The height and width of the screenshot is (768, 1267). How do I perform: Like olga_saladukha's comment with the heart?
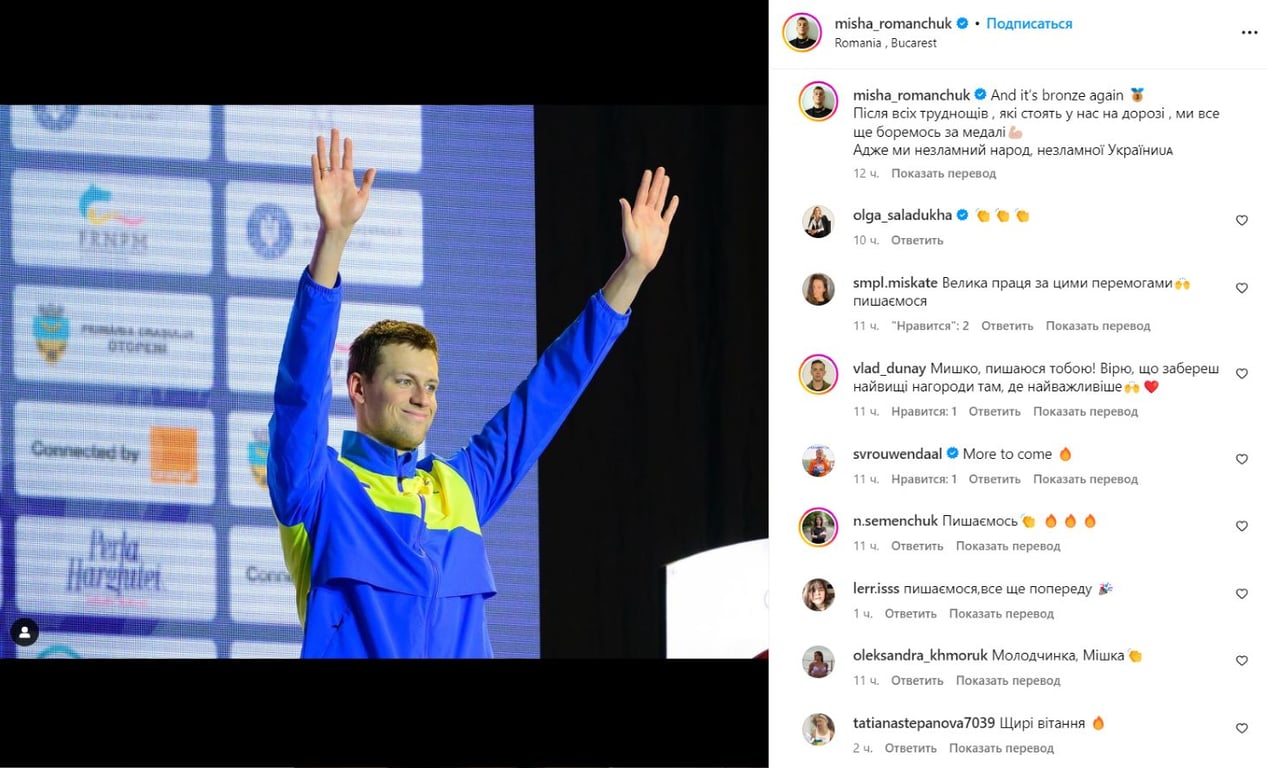[x=1242, y=220]
